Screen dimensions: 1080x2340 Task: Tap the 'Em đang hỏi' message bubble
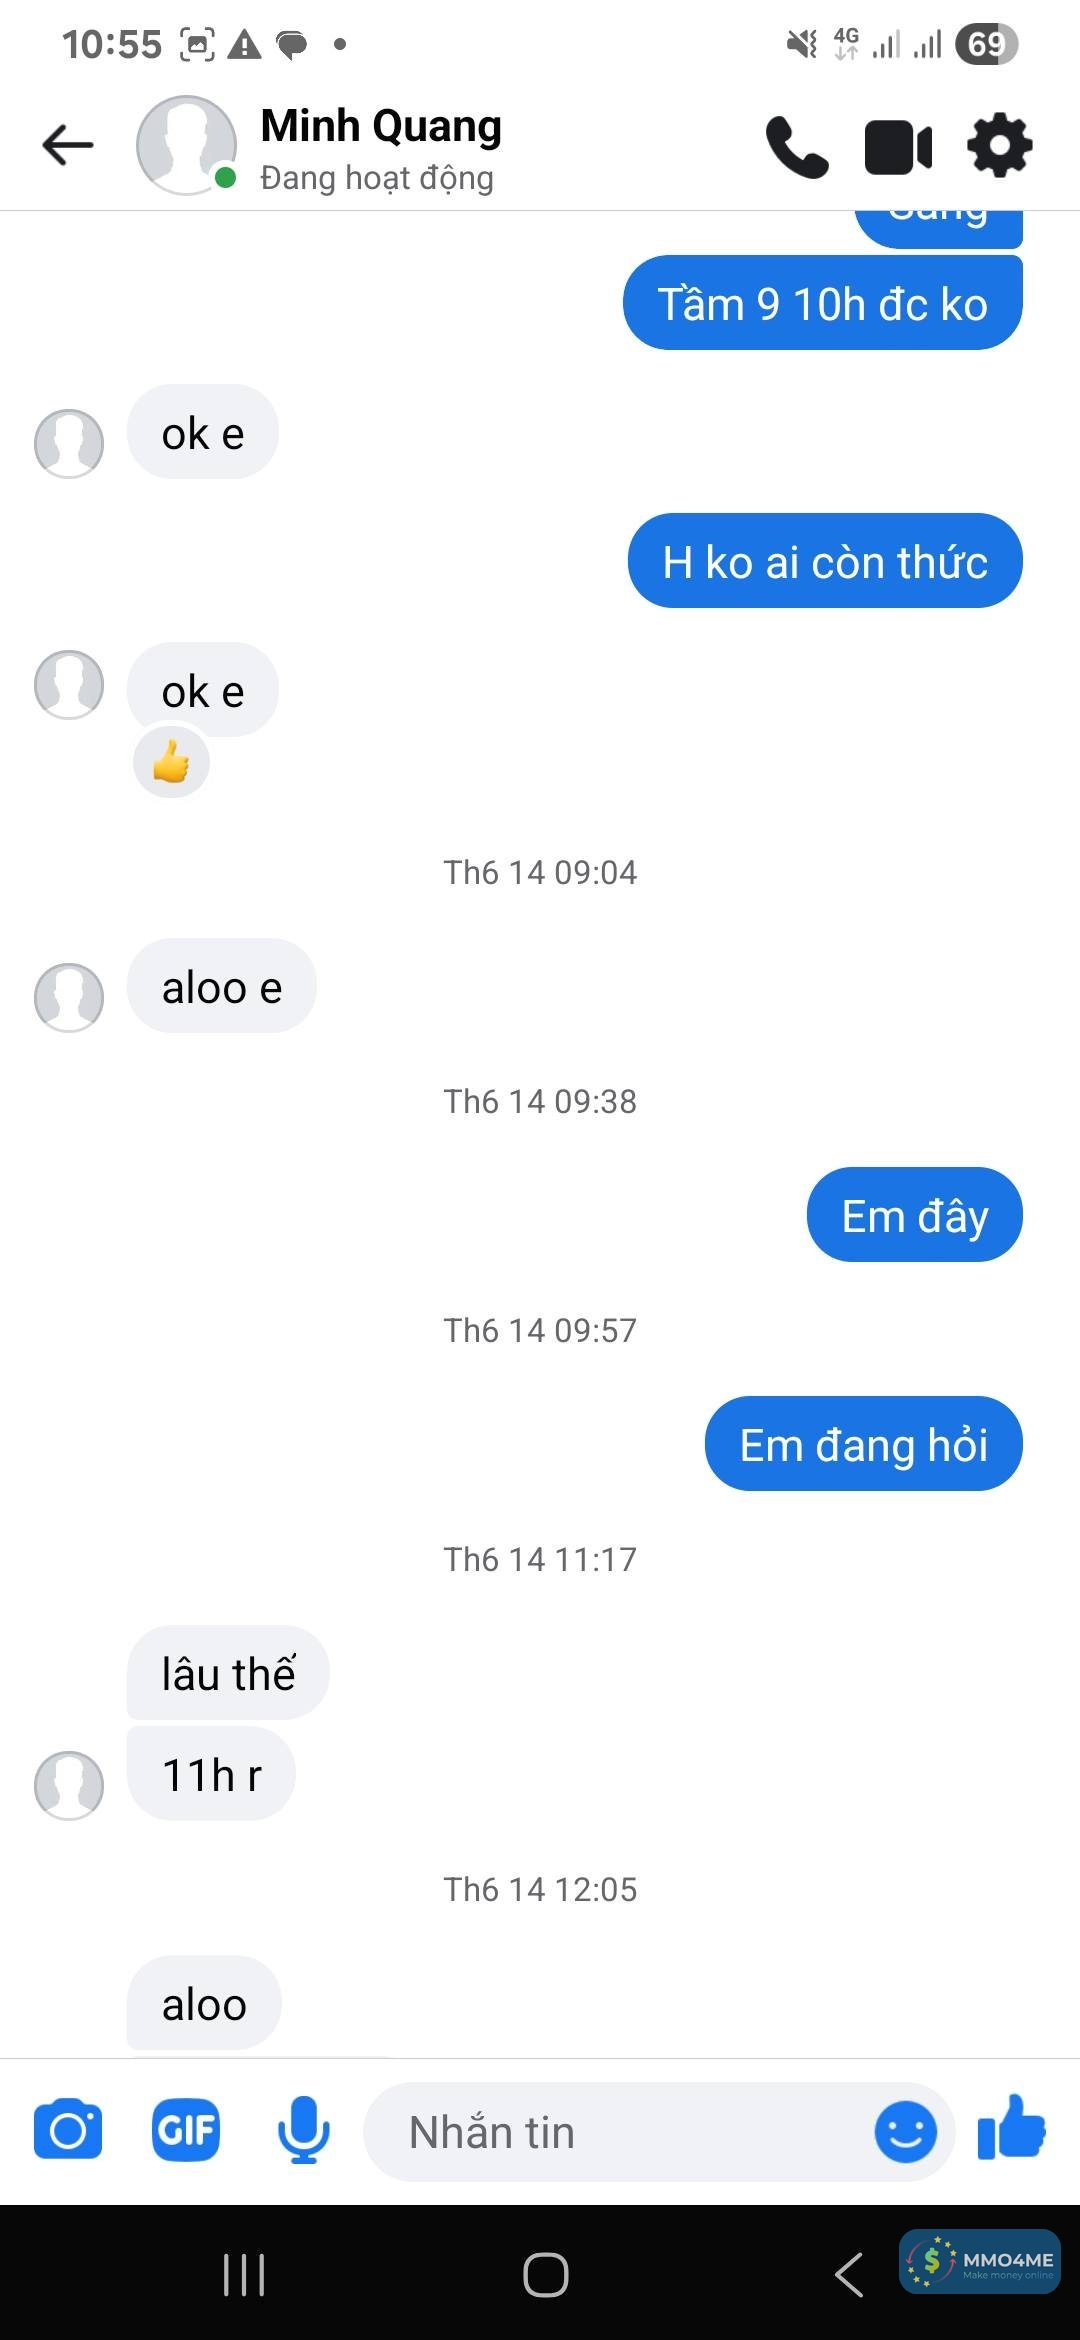point(864,1444)
